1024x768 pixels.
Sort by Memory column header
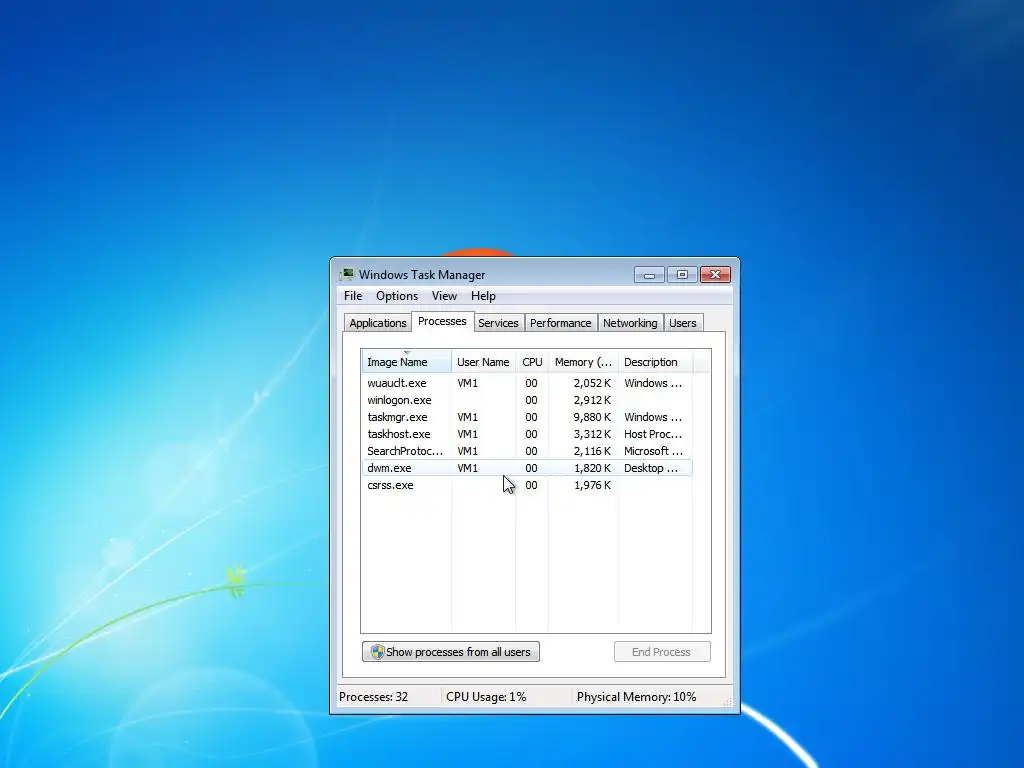point(583,362)
